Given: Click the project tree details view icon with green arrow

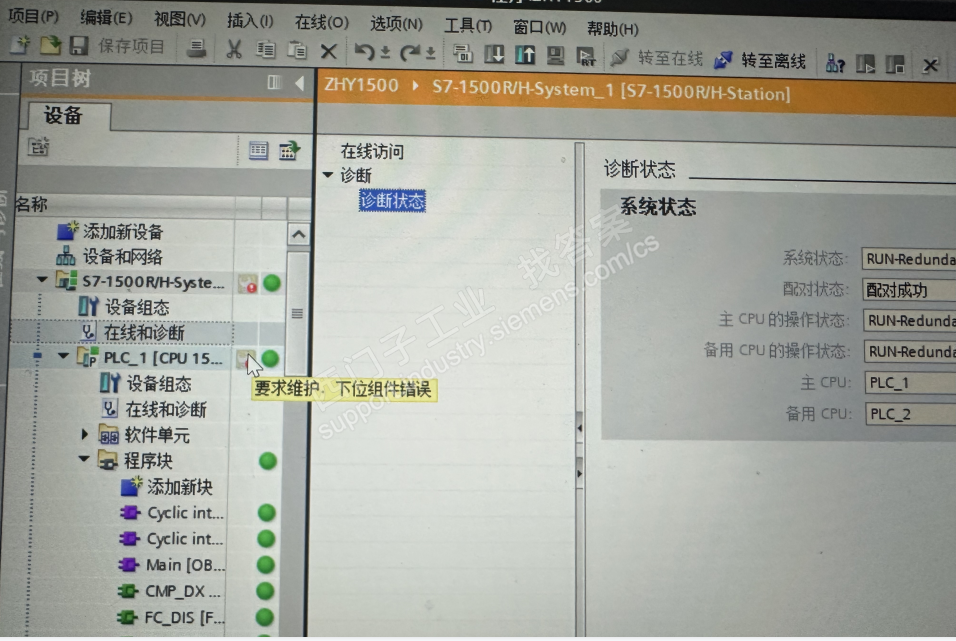Looking at the screenshot, I should point(290,150).
